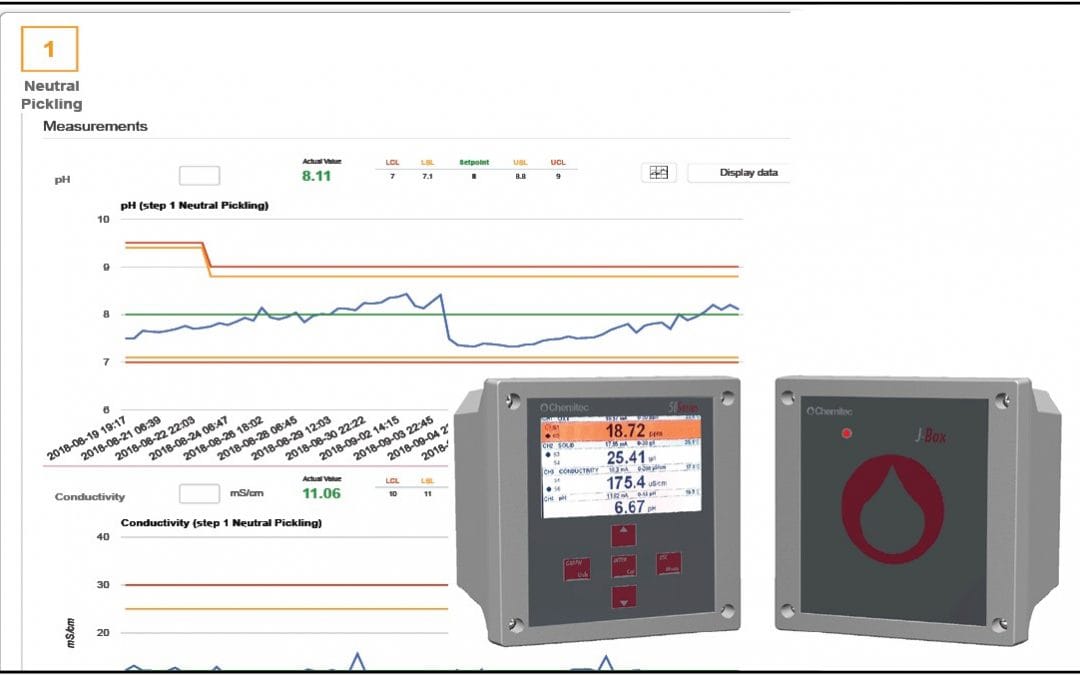Click the Conductivity LCL value 10

point(393,494)
